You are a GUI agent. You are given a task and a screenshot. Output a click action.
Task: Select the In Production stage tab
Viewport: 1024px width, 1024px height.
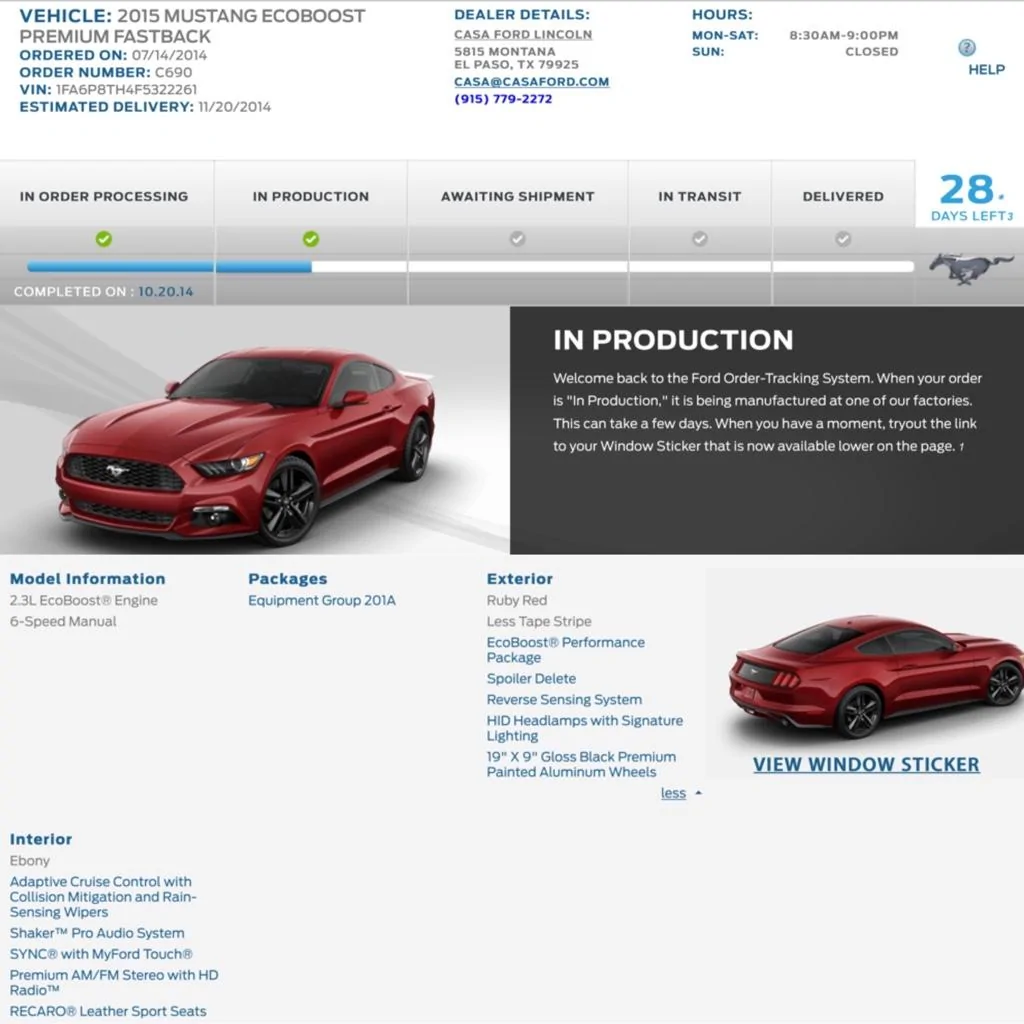(311, 197)
